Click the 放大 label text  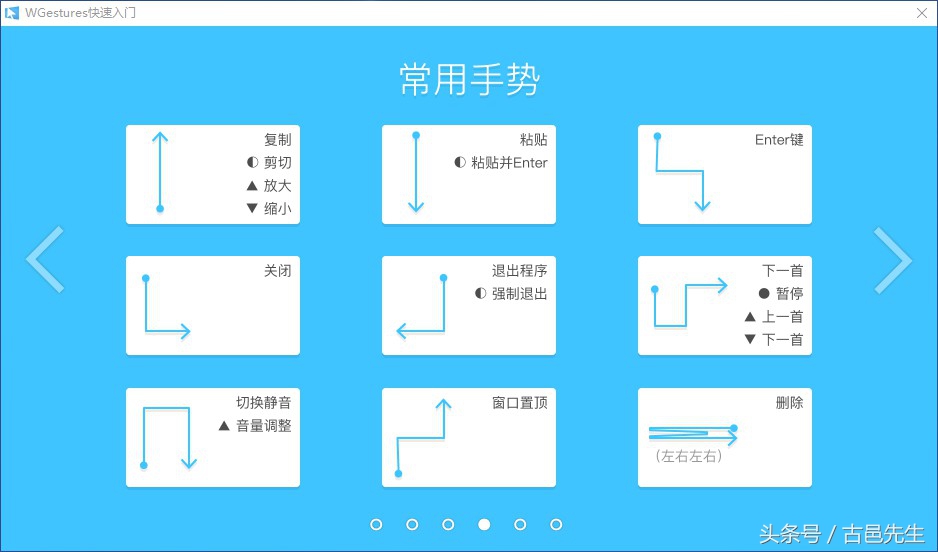point(278,185)
